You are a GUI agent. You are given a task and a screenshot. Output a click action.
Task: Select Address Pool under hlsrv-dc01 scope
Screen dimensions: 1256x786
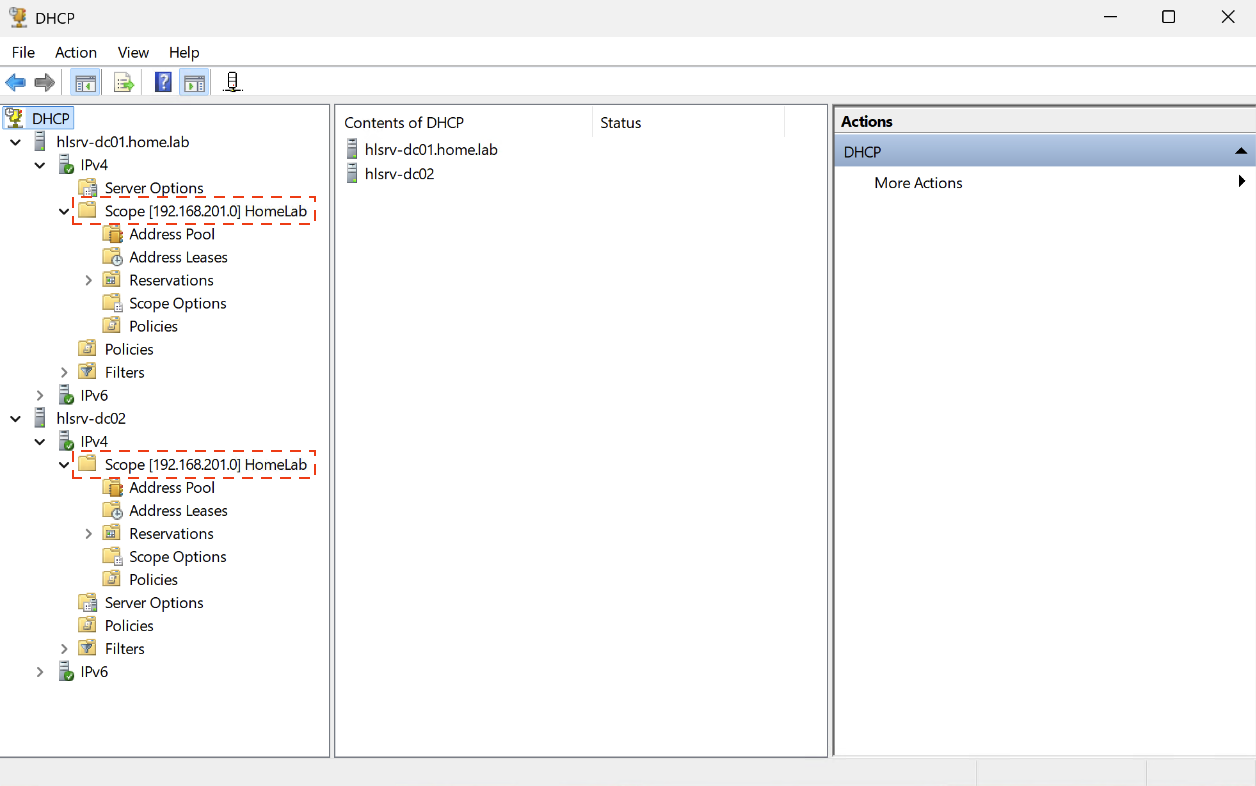171,234
